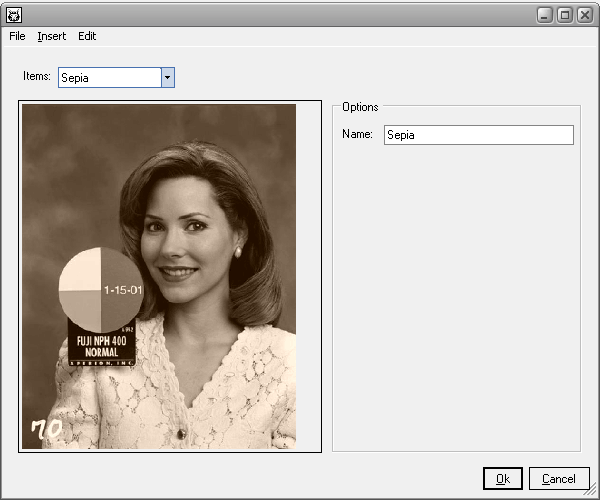The width and height of the screenshot is (600, 500).
Task: Open the Insert menu
Action: (x=51, y=36)
